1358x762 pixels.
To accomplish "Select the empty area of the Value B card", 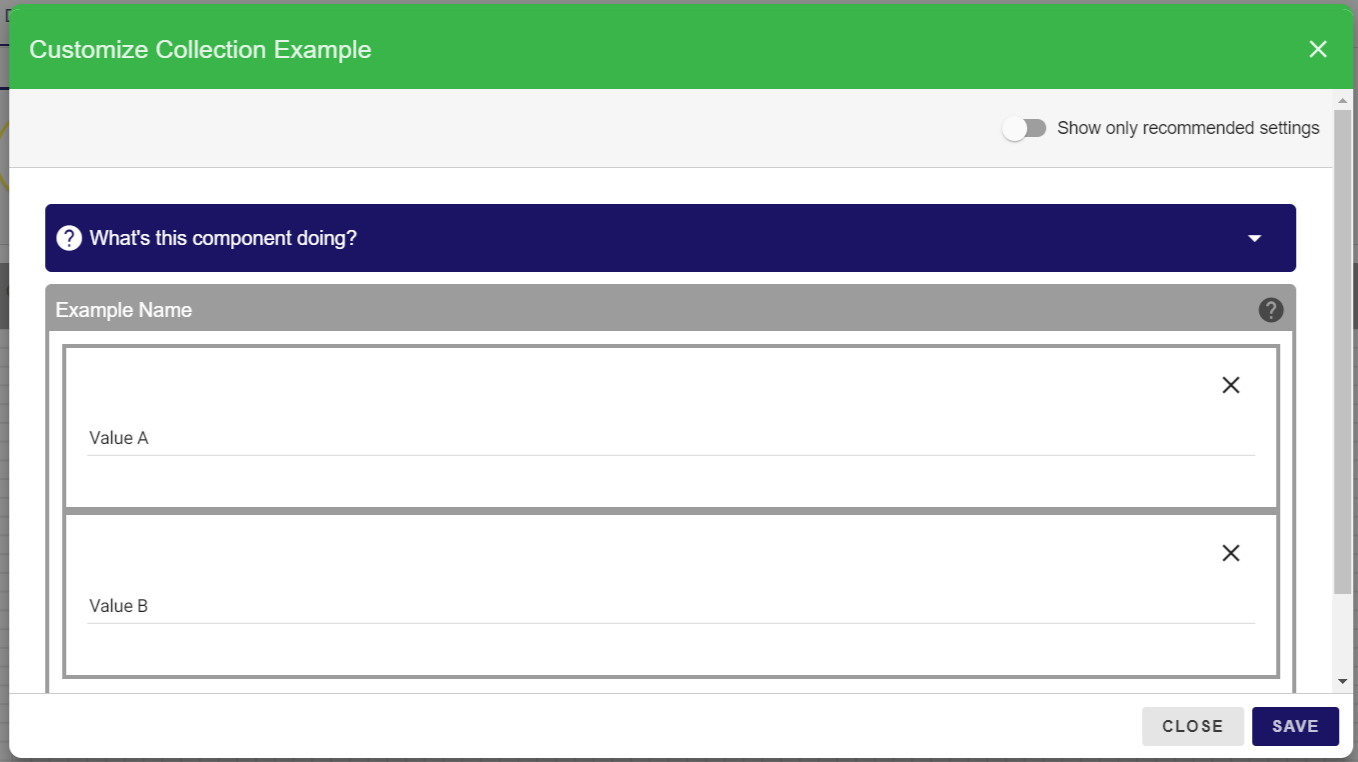I will [x=600, y=553].
